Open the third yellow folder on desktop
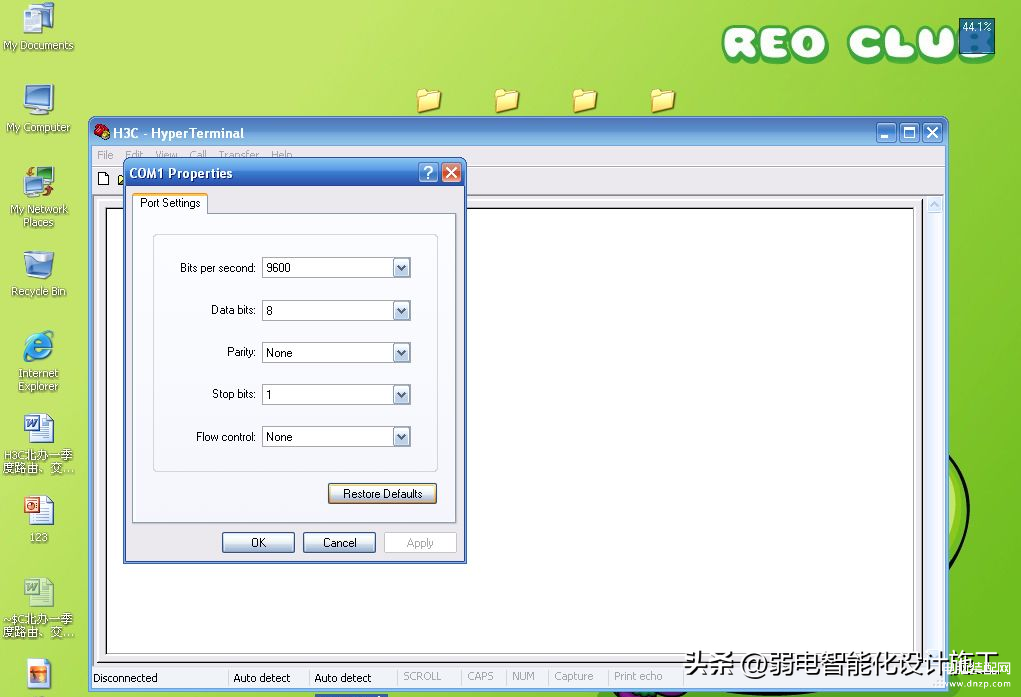The width and height of the screenshot is (1021, 697). pyautogui.click(x=585, y=100)
